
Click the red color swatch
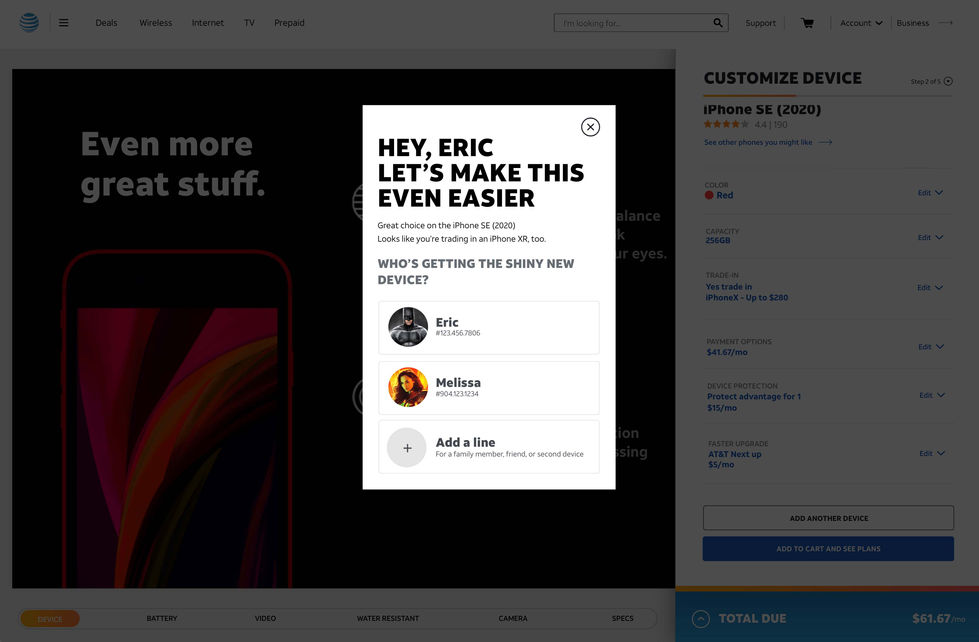709,195
